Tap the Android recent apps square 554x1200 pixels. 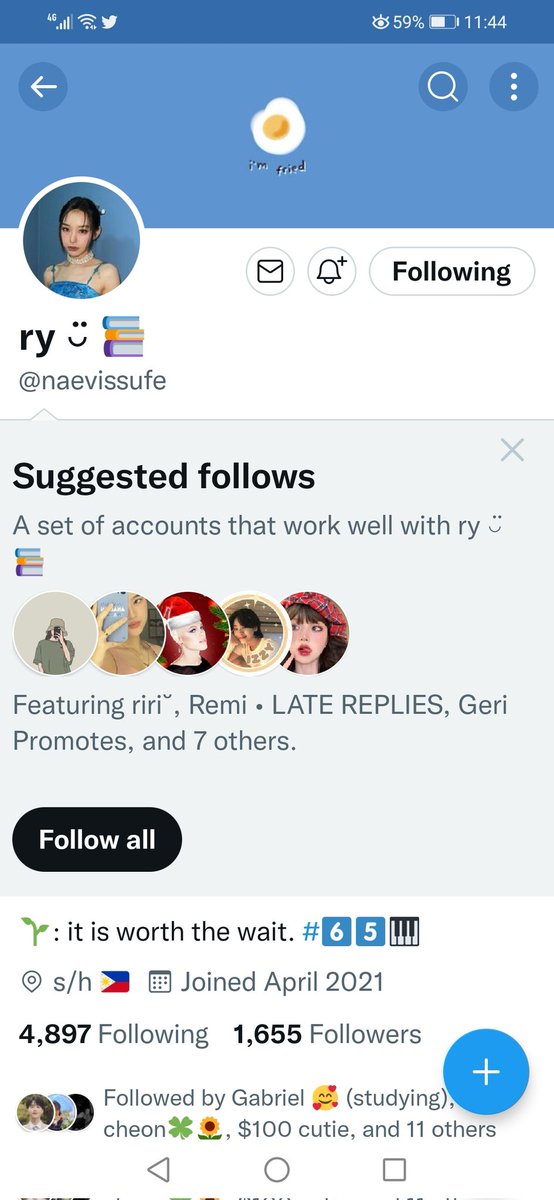coord(395,1170)
